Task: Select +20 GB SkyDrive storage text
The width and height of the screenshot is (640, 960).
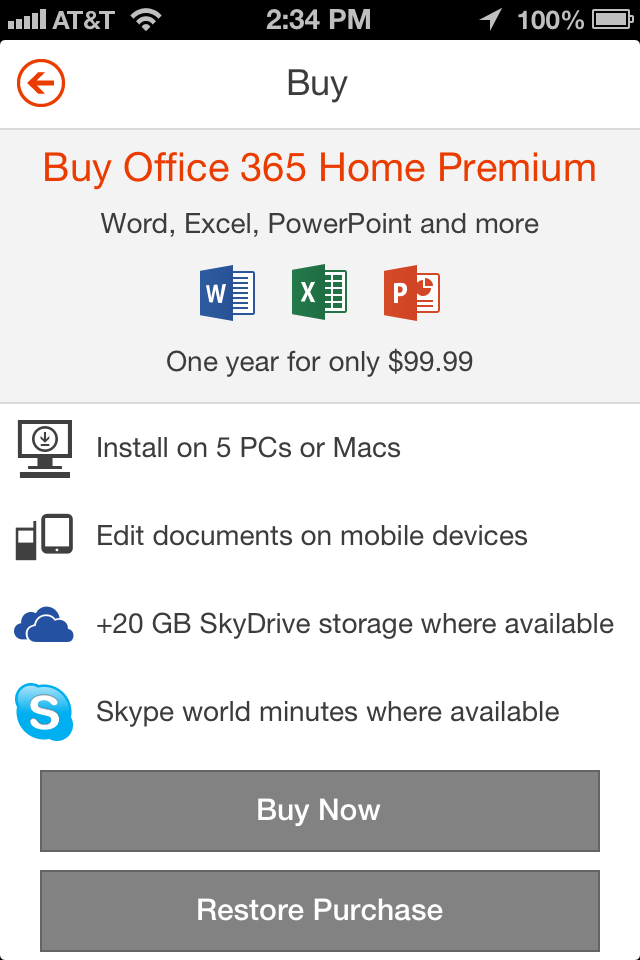Action: click(355, 624)
